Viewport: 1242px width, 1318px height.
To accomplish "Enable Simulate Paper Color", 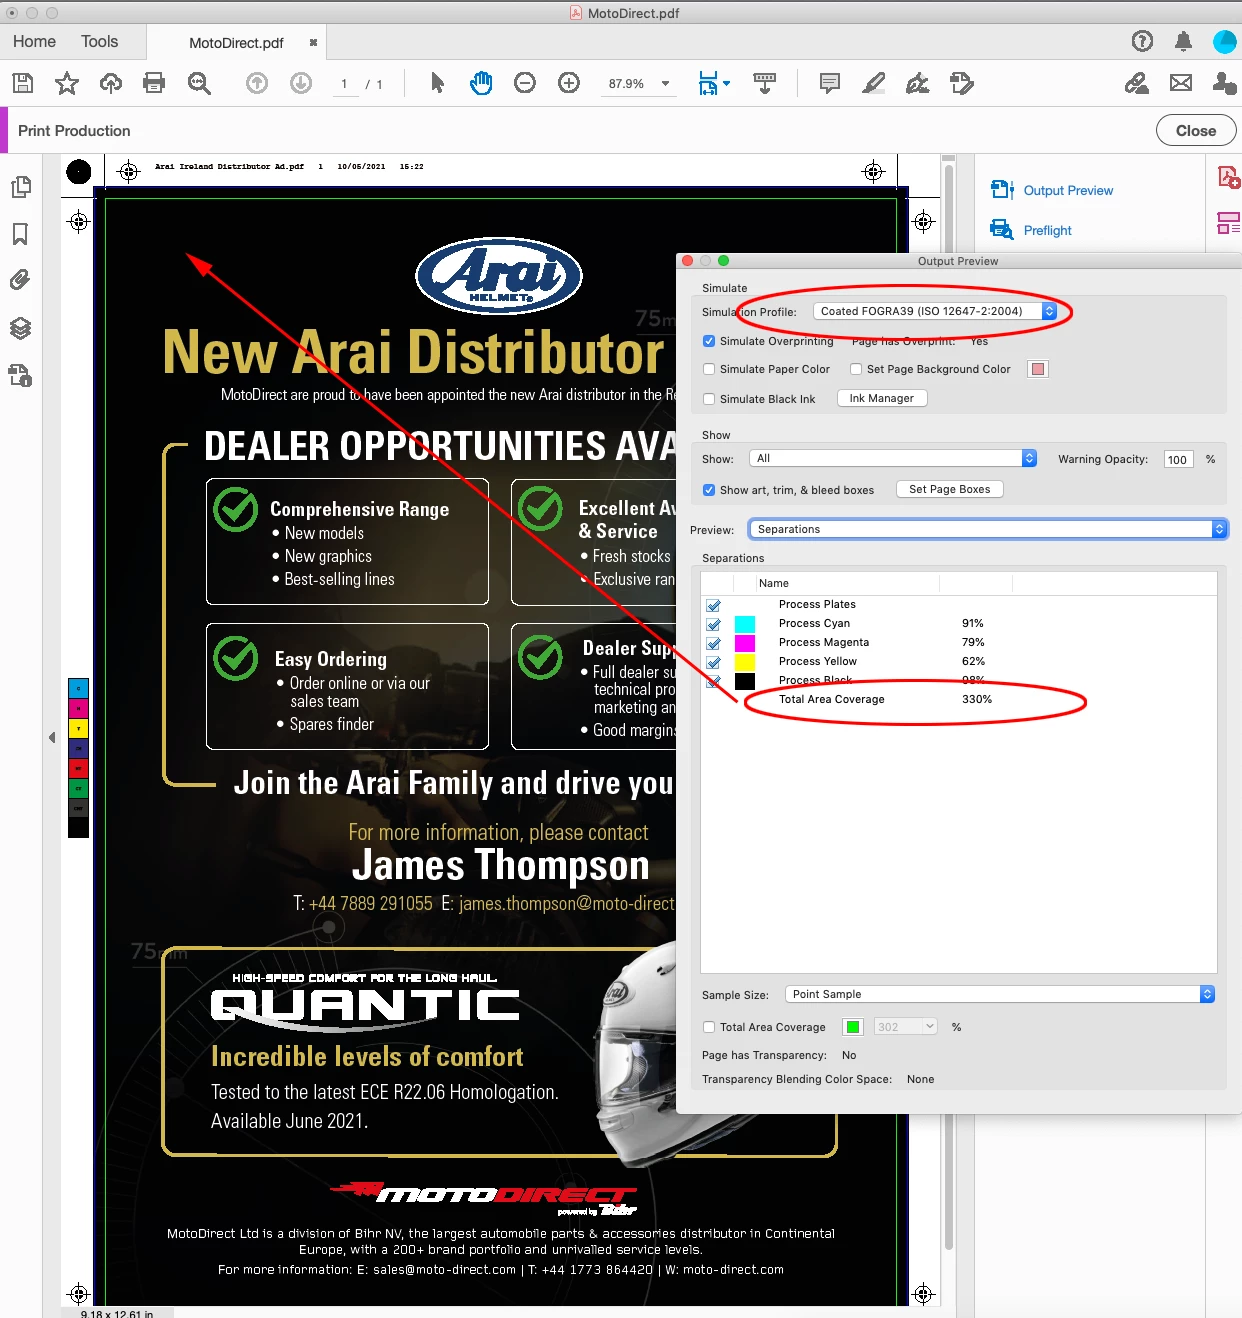I will pos(709,369).
